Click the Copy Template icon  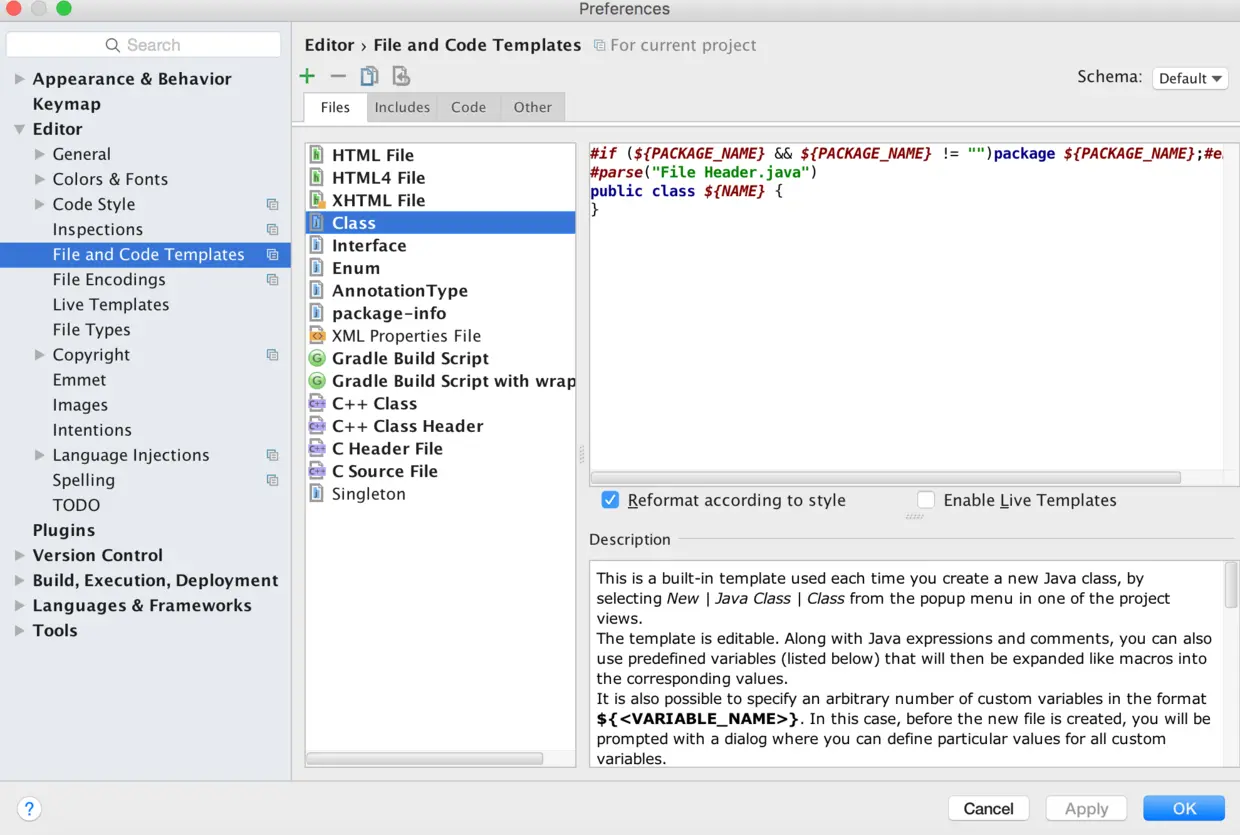(369, 76)
